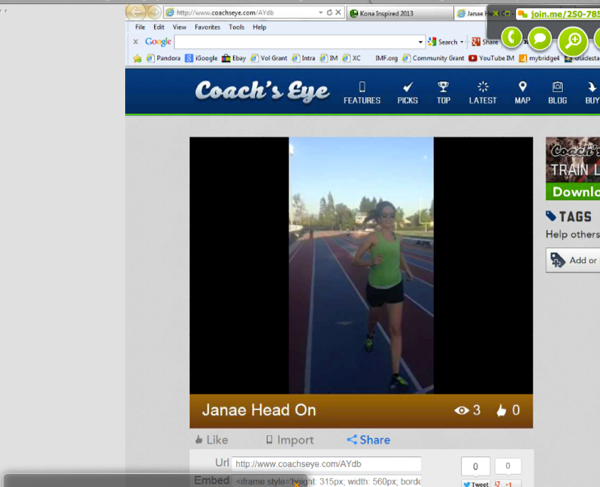
Task: Open the Intra bookmark
Action: [x=303, y=58]
